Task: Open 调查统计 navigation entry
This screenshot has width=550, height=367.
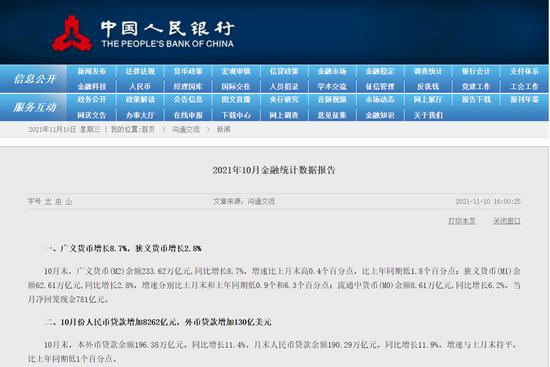Action: coord(428,71)
